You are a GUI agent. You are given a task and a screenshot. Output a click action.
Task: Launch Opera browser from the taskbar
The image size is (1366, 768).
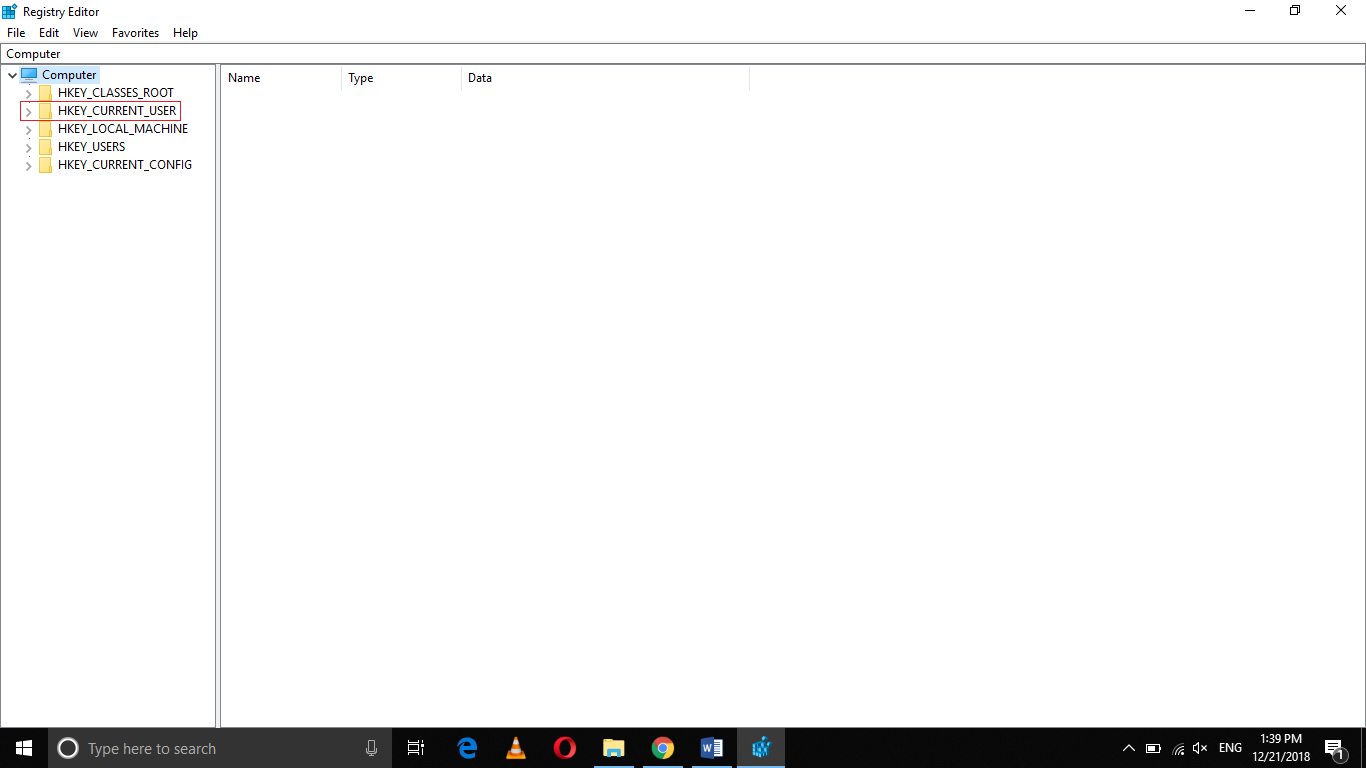[x=564, y=747]
